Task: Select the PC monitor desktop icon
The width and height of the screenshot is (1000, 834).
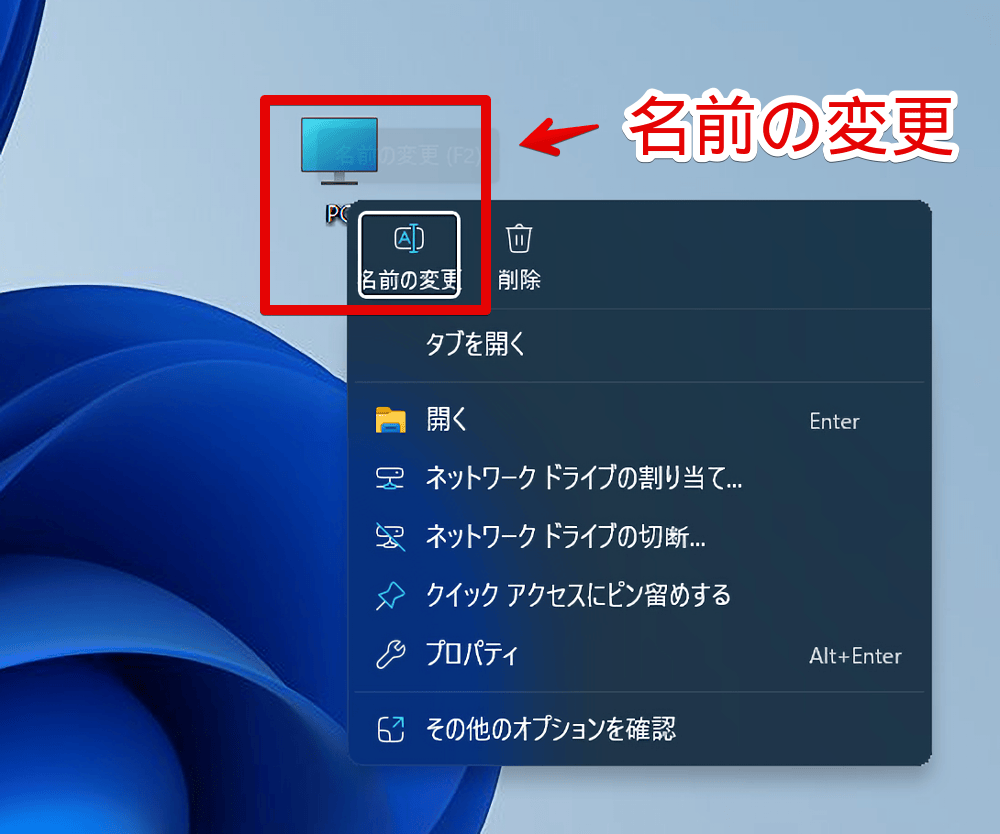Action: pos(339,150)
